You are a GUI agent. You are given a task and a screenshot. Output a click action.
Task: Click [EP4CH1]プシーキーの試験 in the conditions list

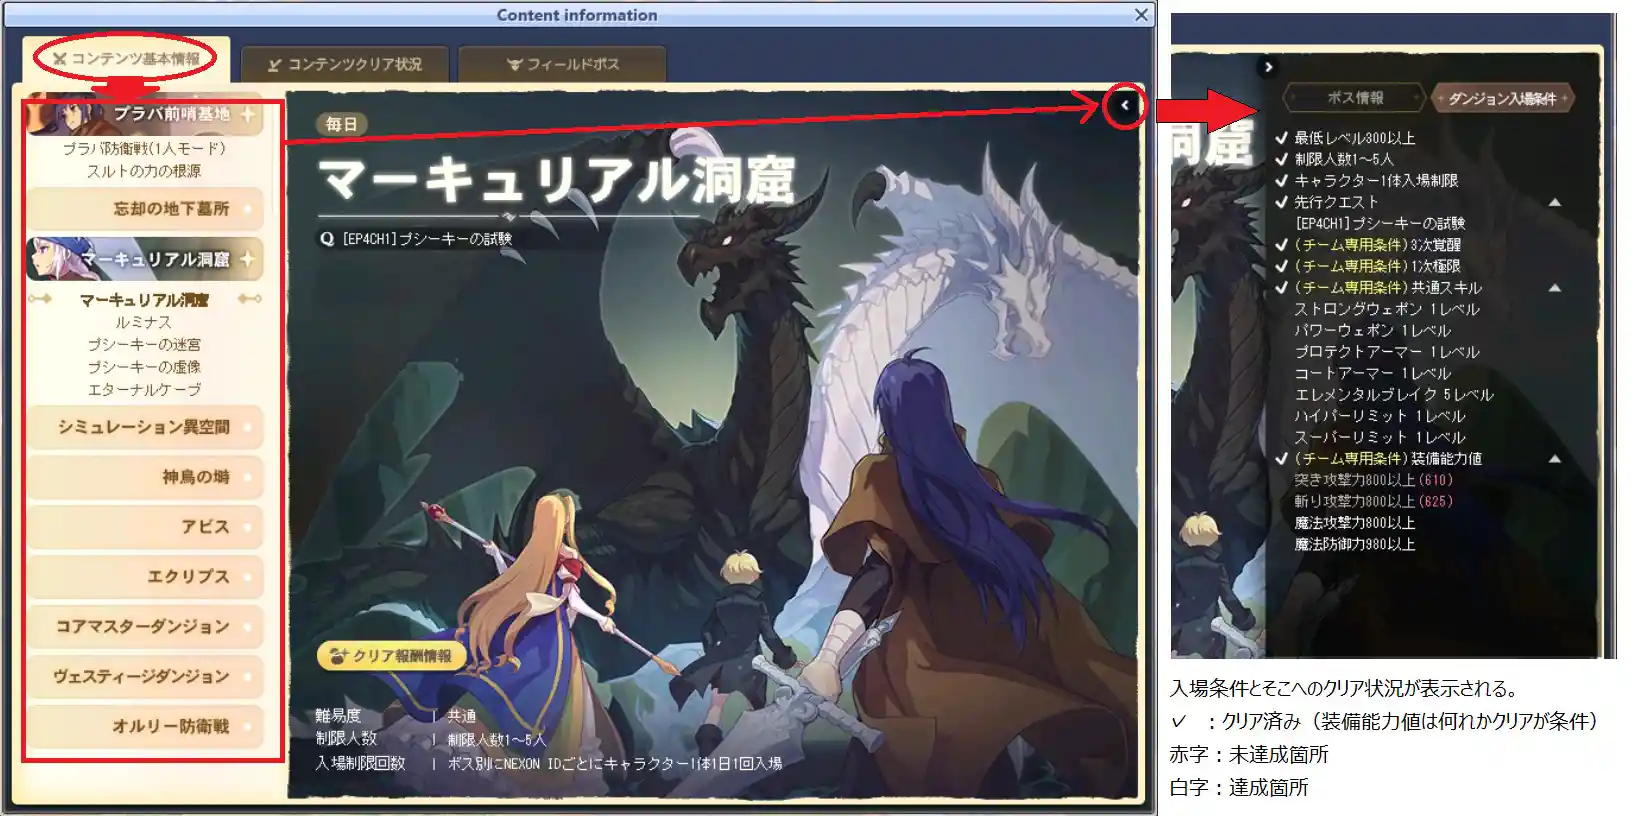pos(1380,224)
